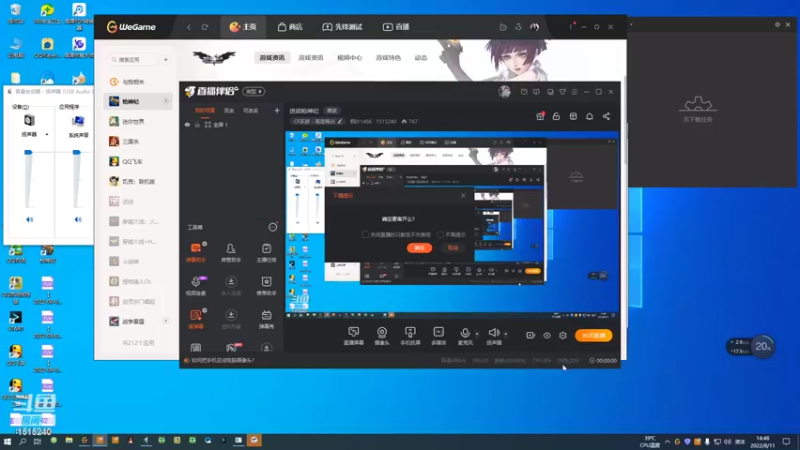Add a new scene with plus icon

(x=277, y=110)
